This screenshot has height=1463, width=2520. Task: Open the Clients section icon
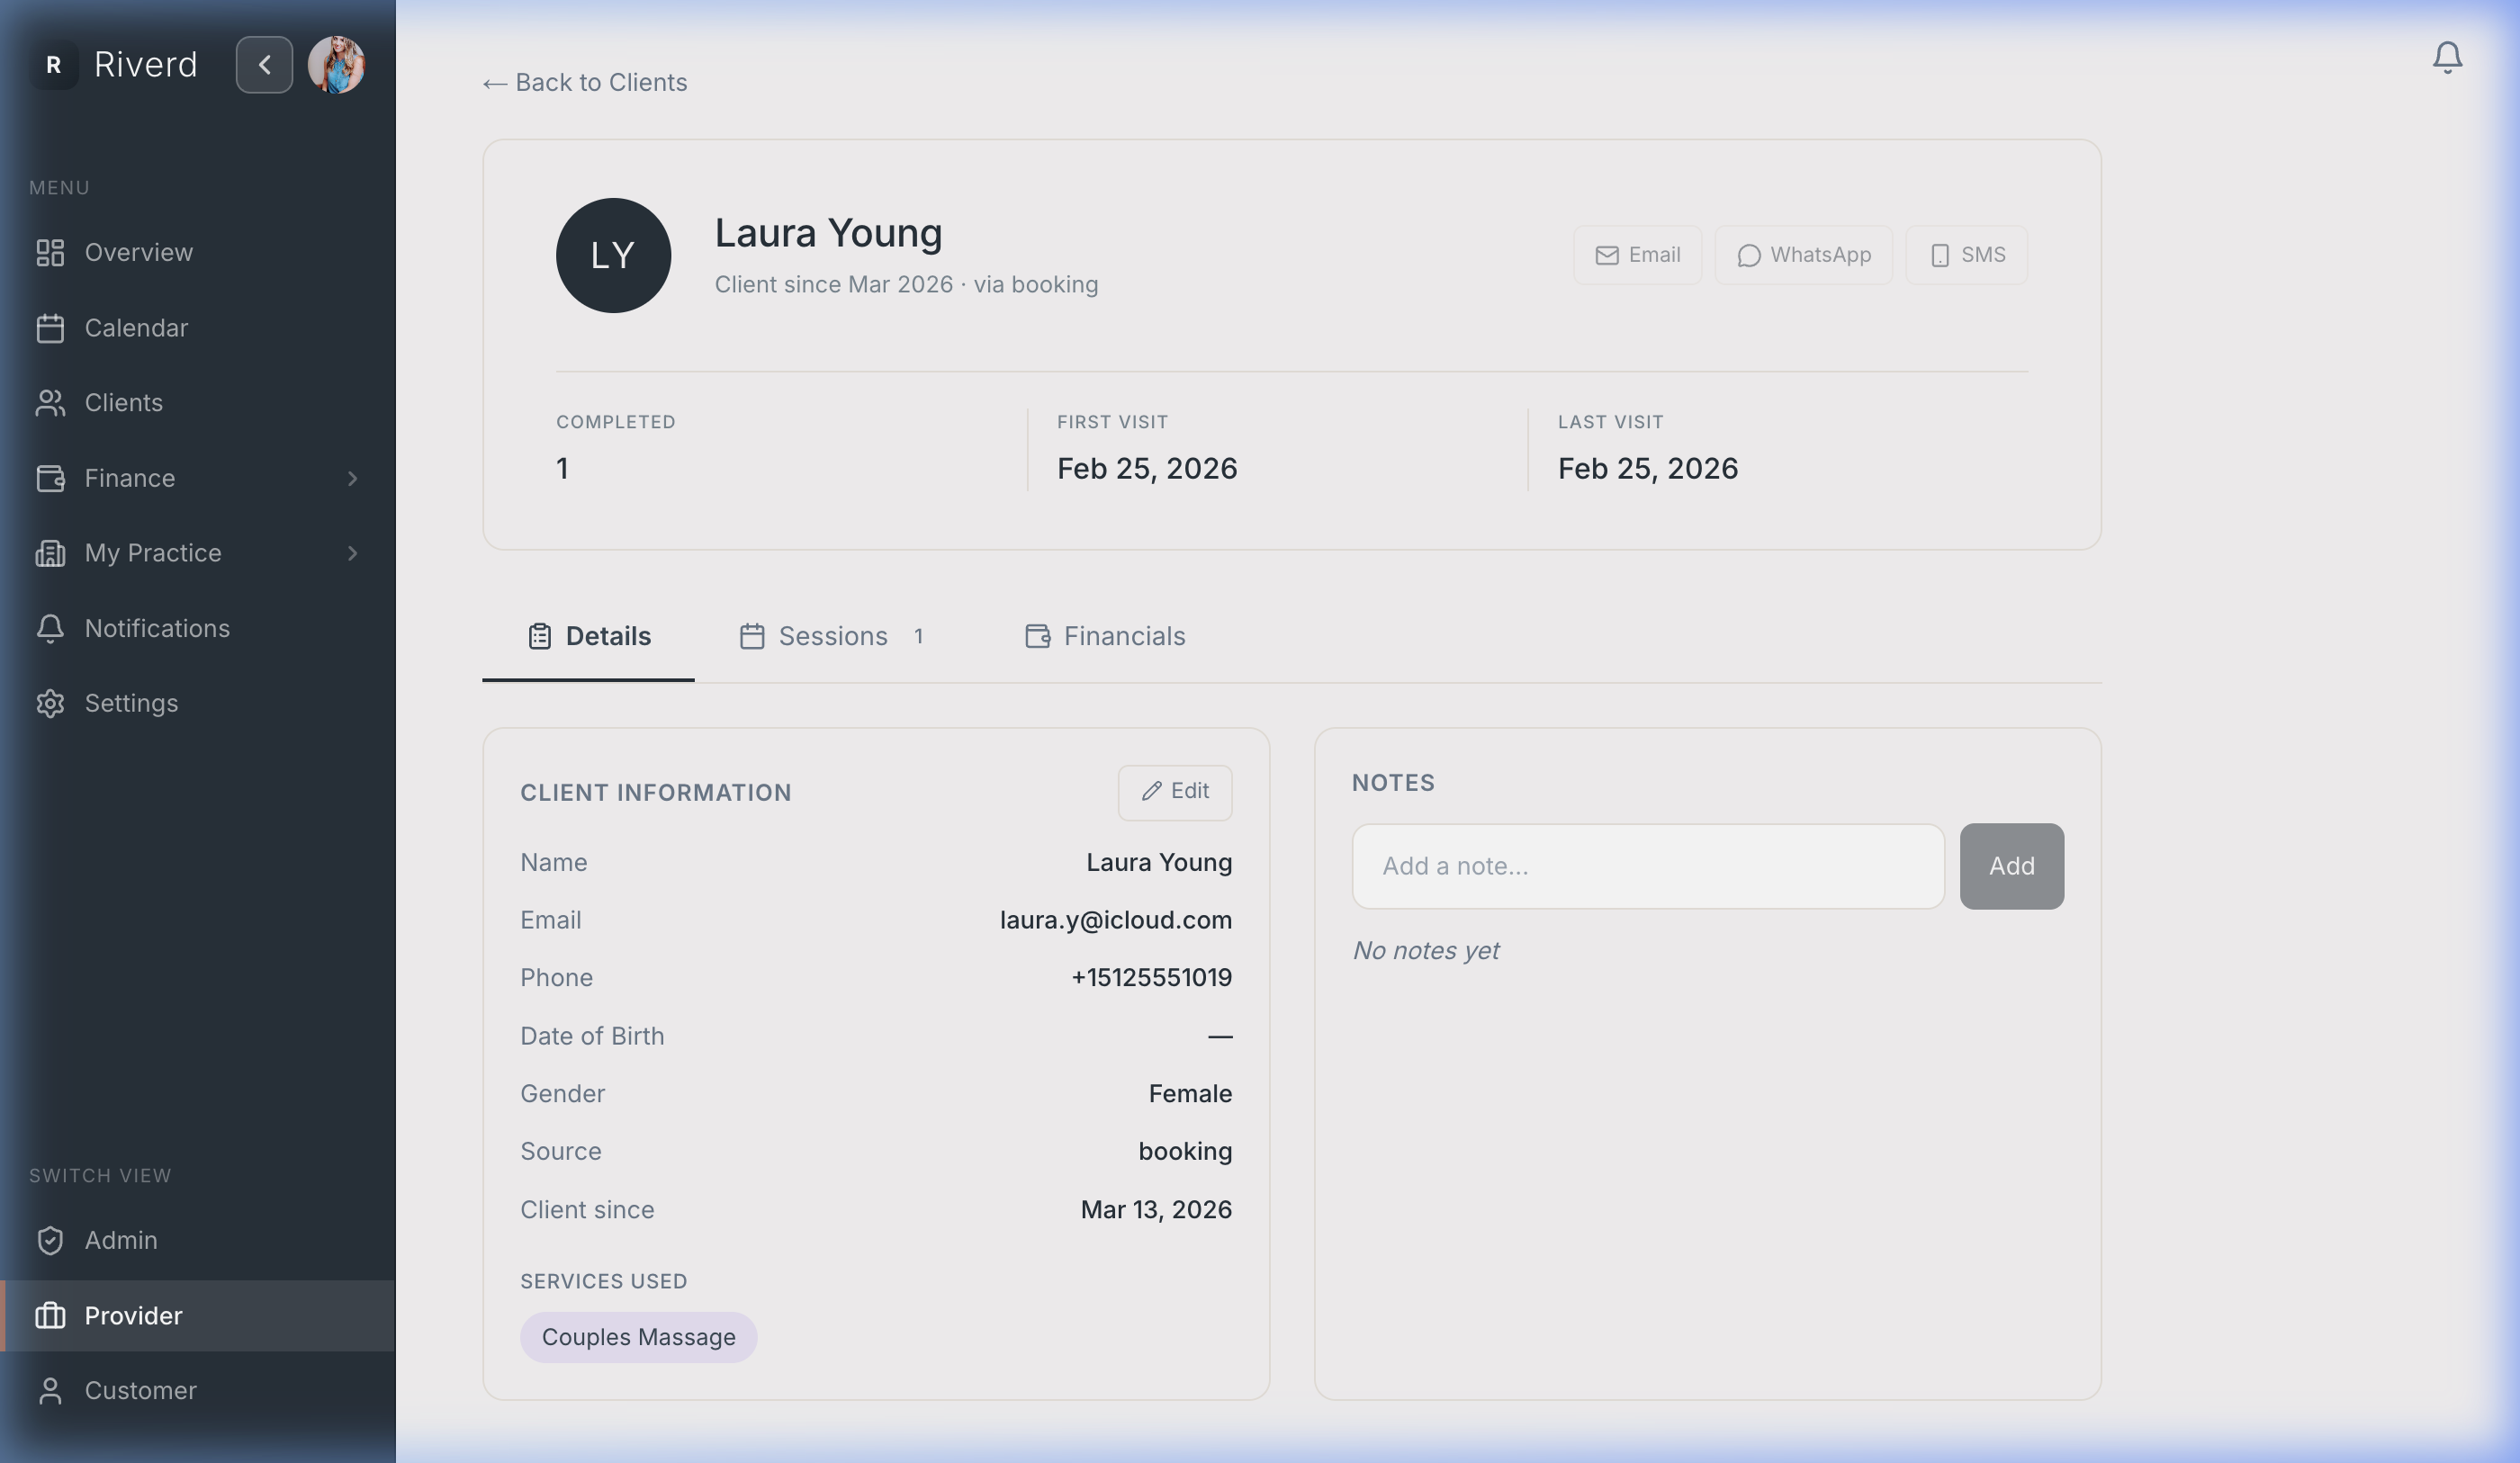pyautogui.click(x=51, y=403)
